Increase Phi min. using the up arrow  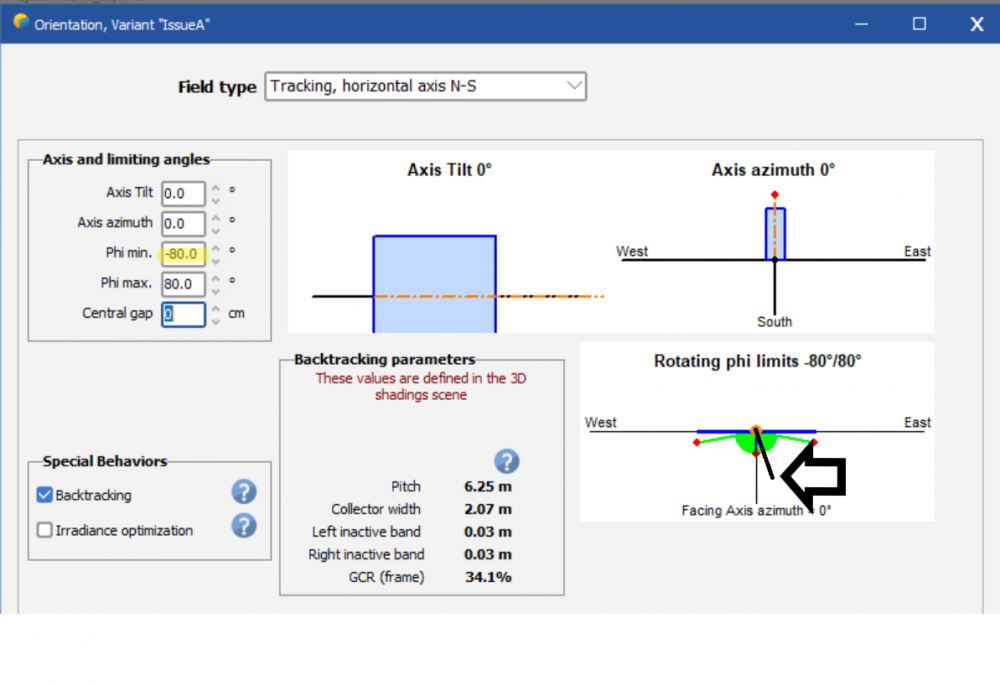click(216, 248)
